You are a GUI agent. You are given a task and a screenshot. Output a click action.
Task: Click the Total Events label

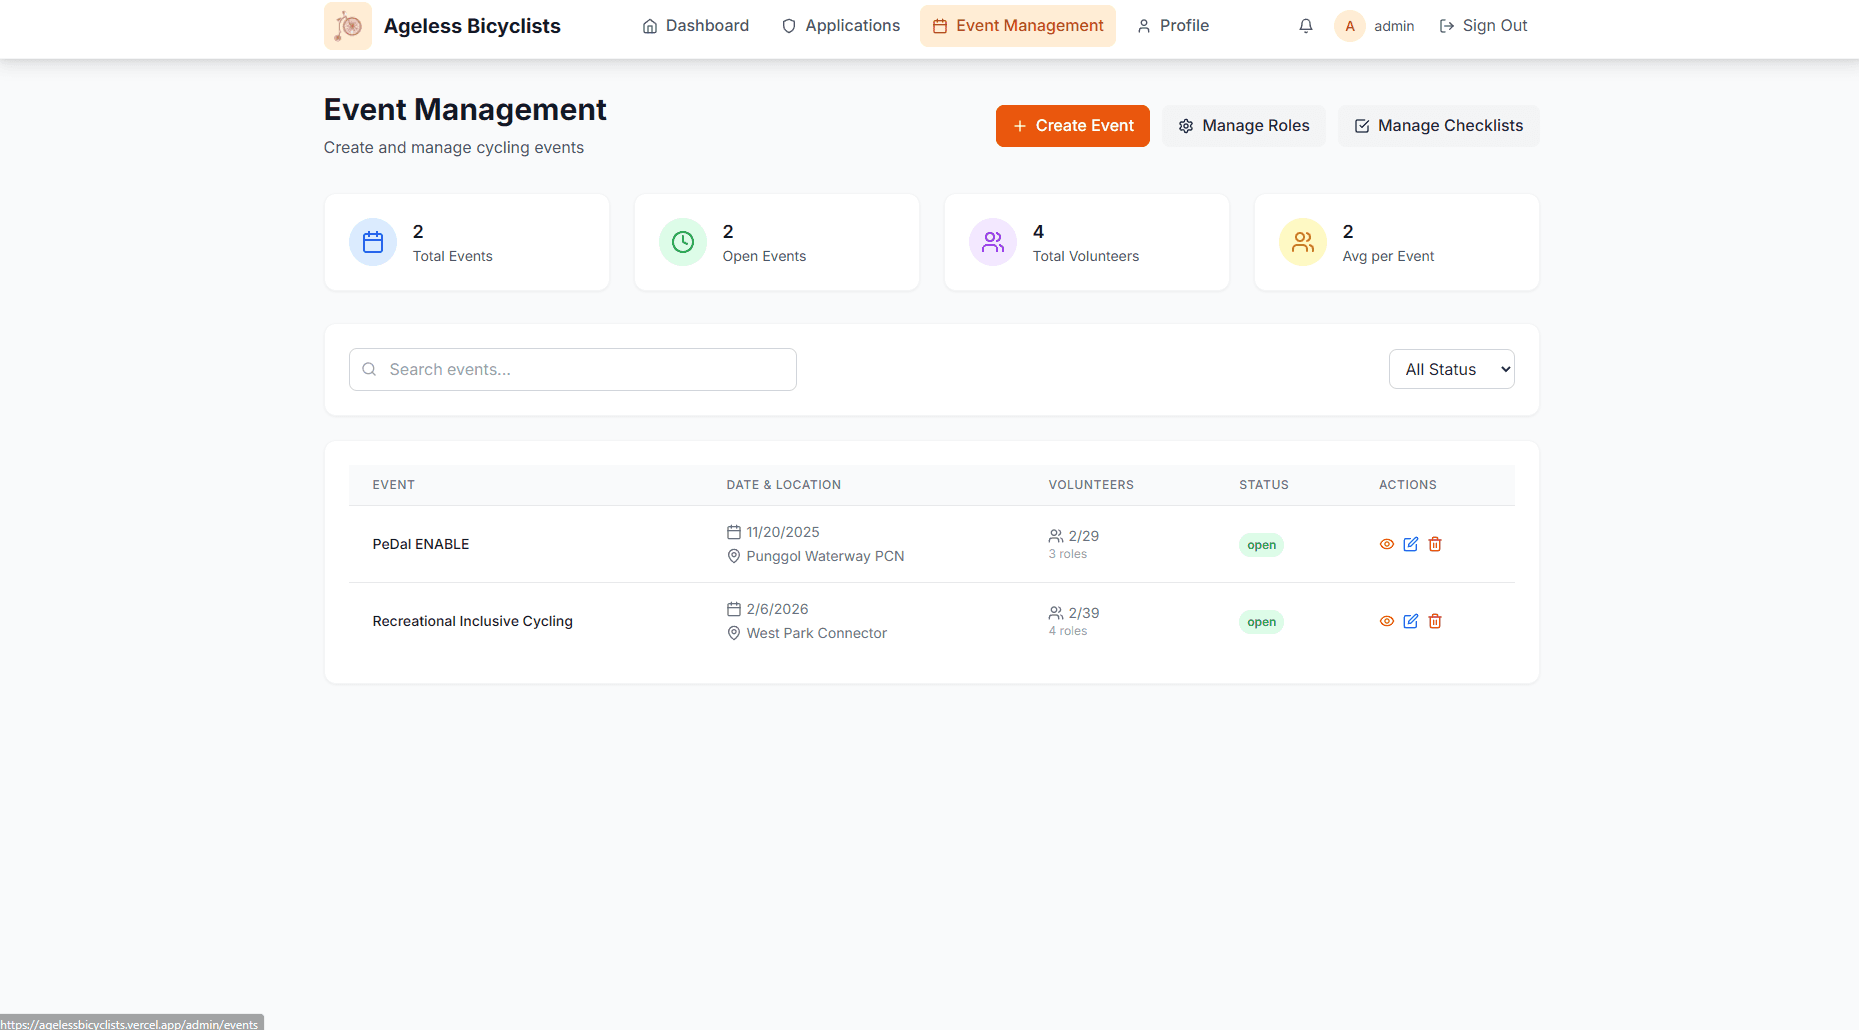[453, 256]
